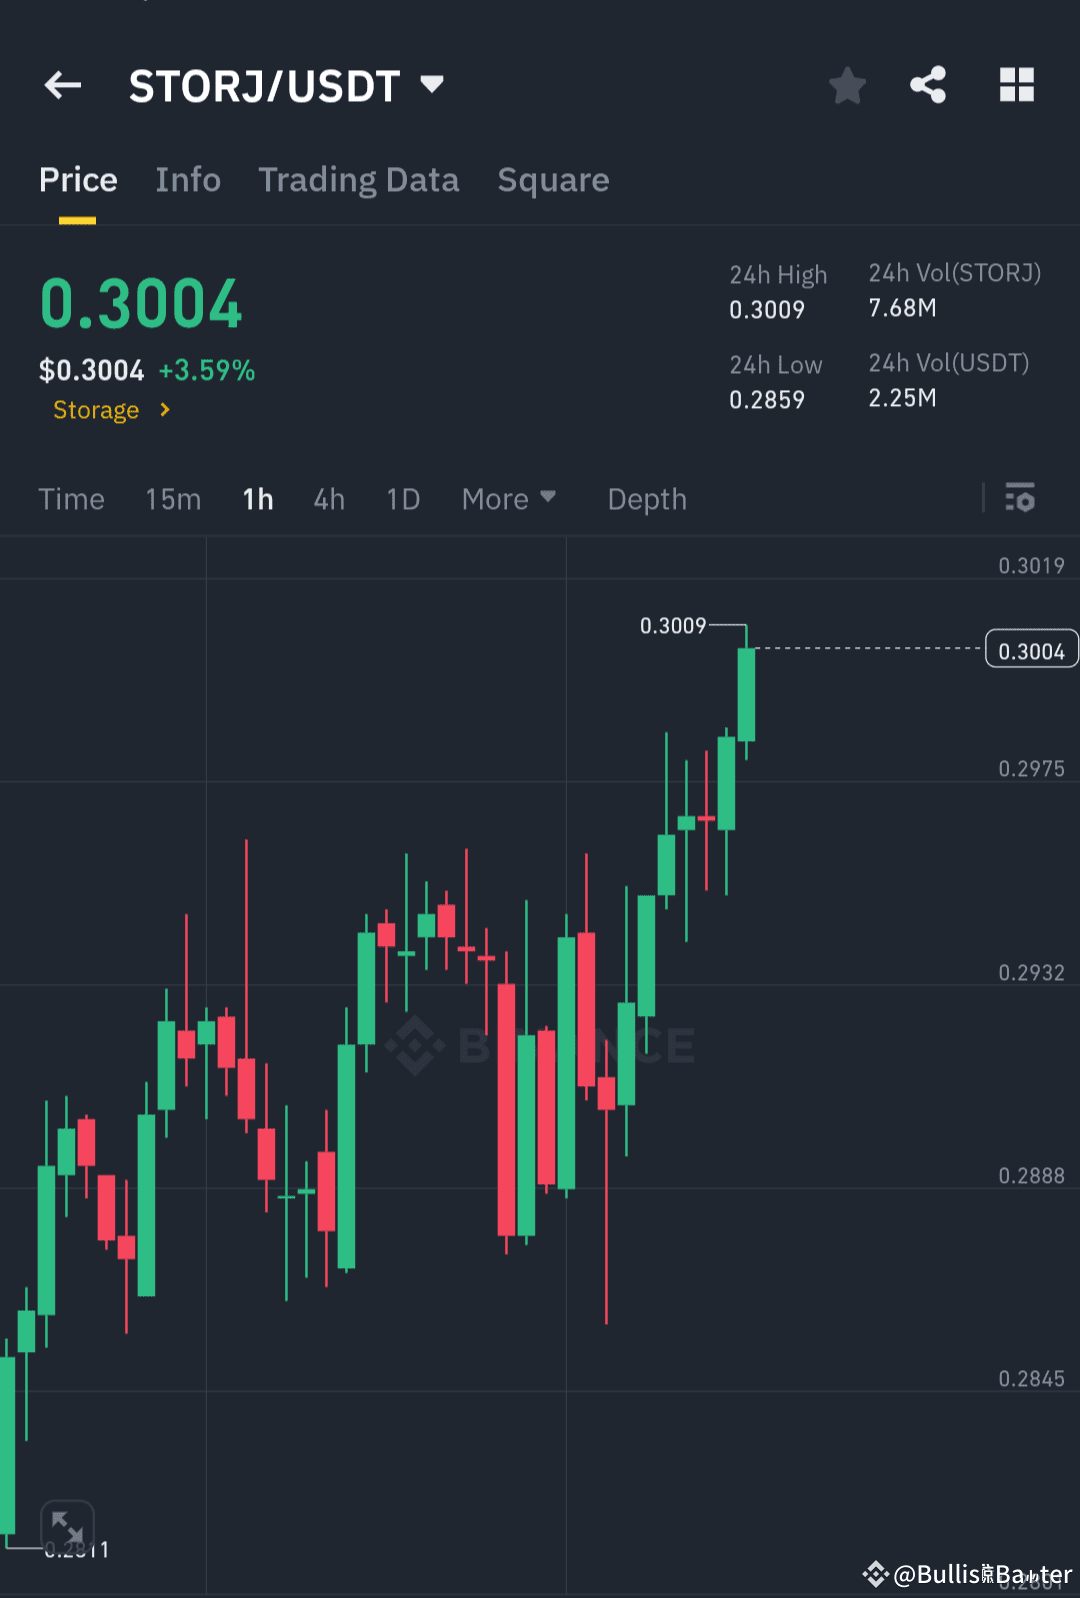Image resolution: width=1080 pixels, height=1598 pixels.
Task: Enable the 1D chart view
Action: click(x=402, y=498)
